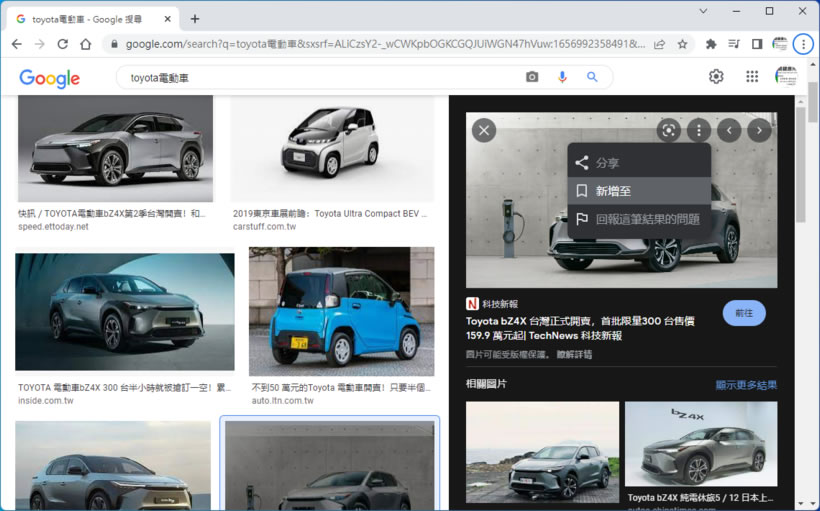Open the blue car auto.ltn.com.tw thumbnail
820x511 pixels.
[341, 312]
